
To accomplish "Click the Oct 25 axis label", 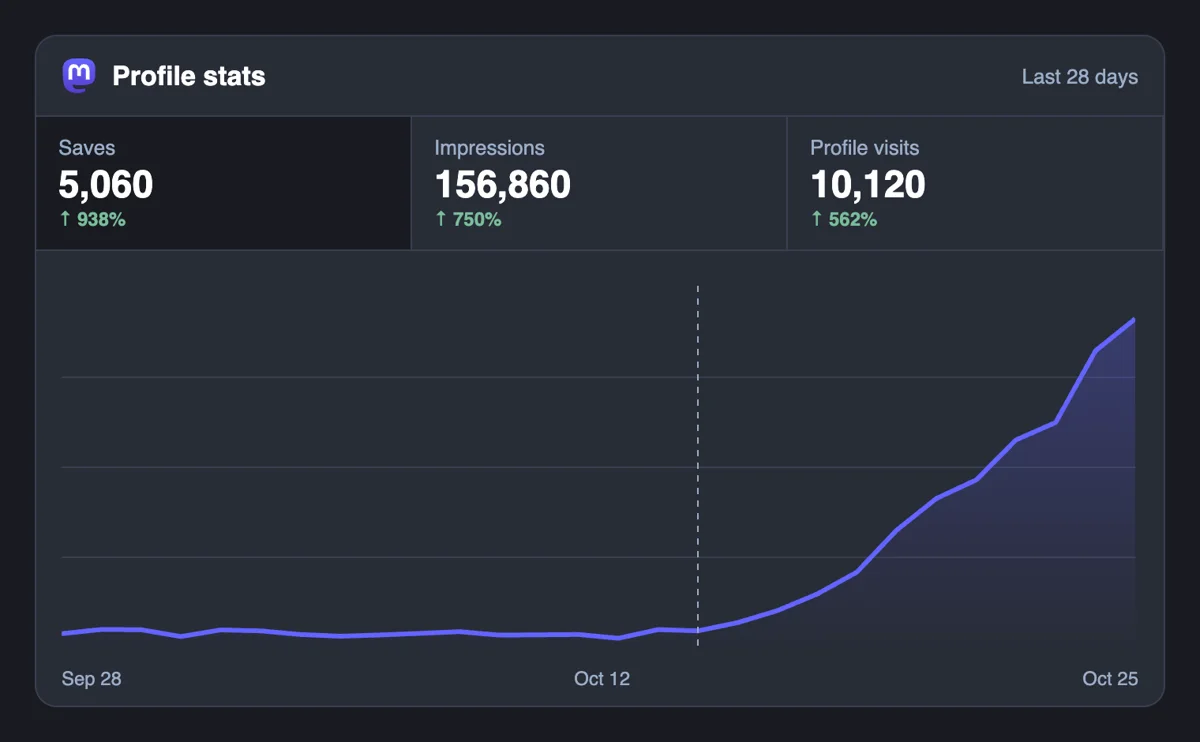I will (1110, 678).
